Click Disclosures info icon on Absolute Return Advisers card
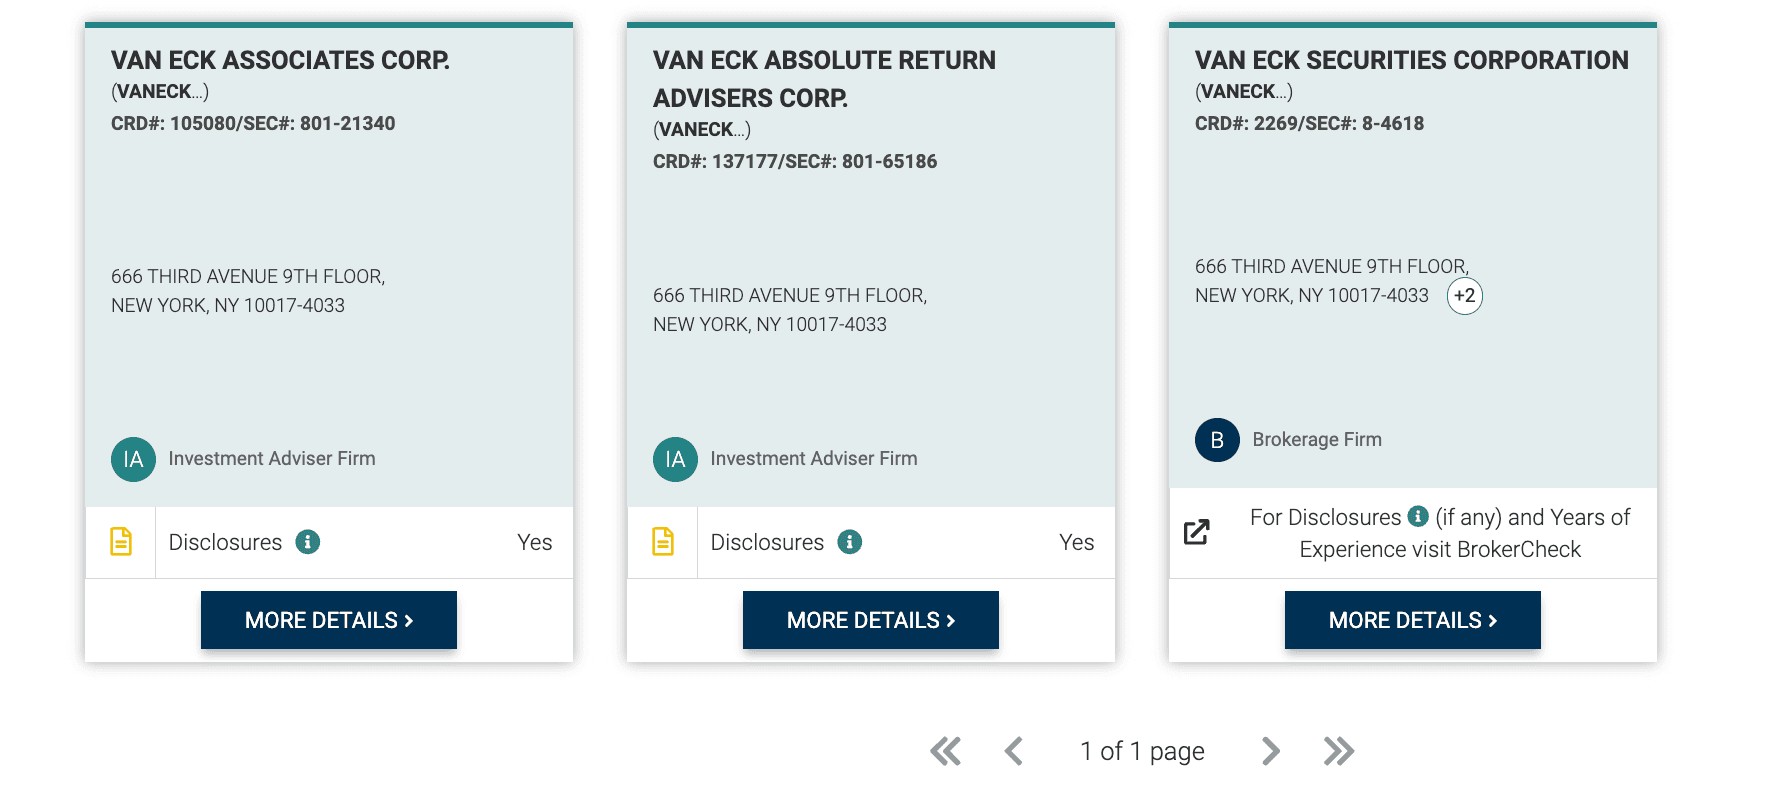The height and width of the screenshot is (802, 1778). pyautogui.click(x=850, y=542)
